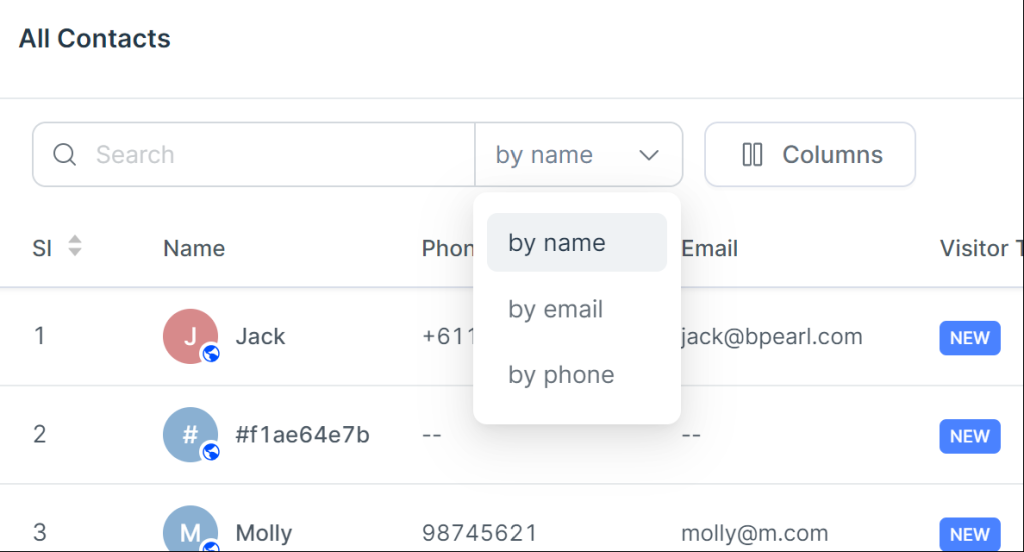Open contact name Molly
The height and width of the screenshot is (552, 1024).
[x=263, y=533]
